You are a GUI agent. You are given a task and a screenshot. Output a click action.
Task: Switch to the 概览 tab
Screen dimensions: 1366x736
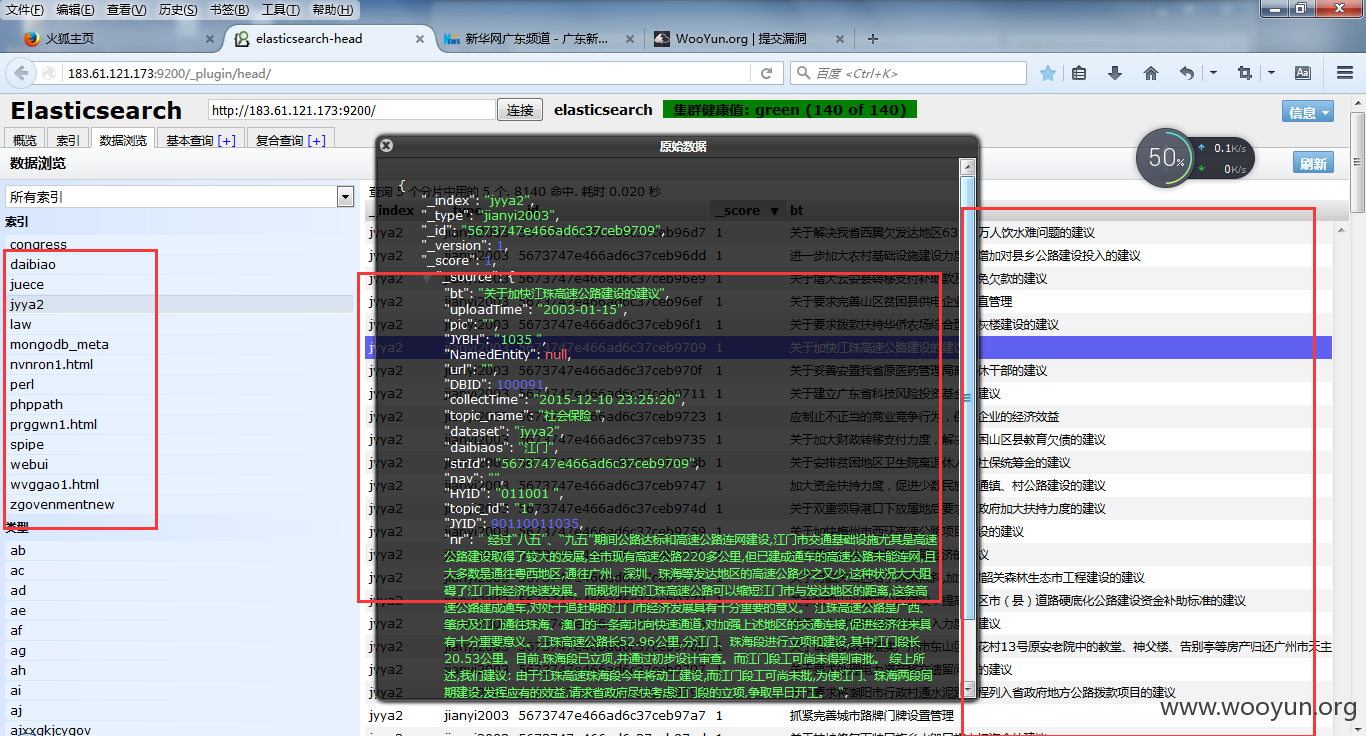click(x=25, y=141)
